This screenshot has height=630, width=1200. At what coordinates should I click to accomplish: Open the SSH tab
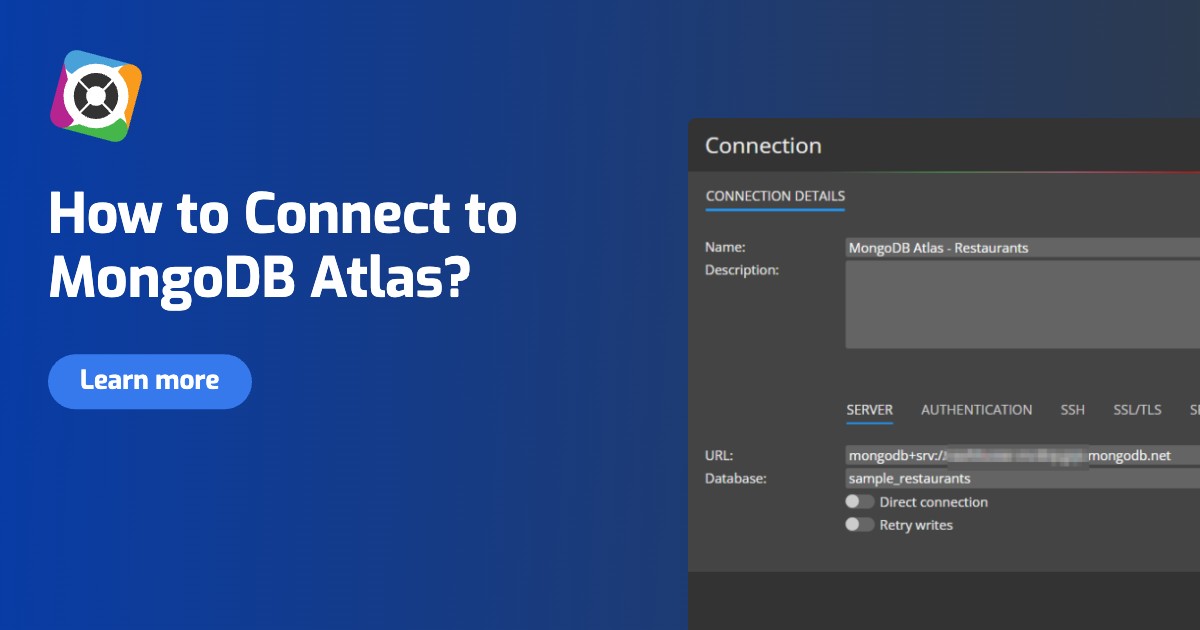click(1073, 410)
